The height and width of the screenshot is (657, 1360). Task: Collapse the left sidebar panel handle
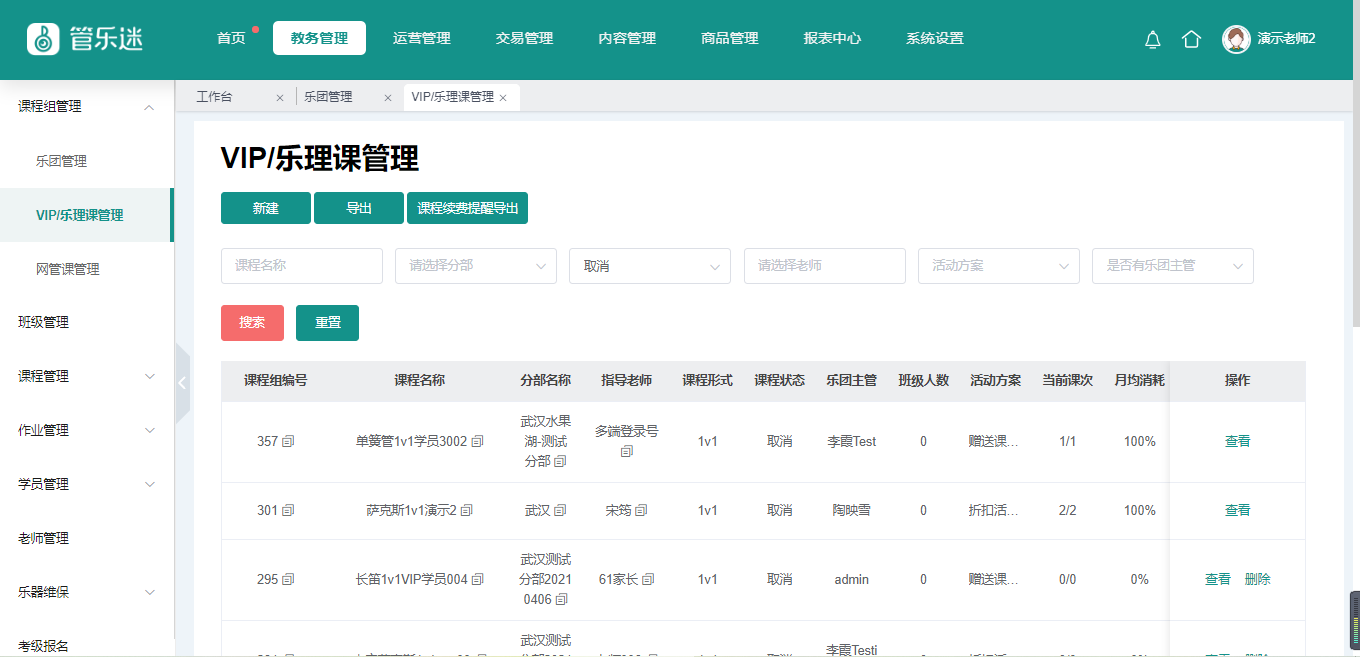point(182,383)
